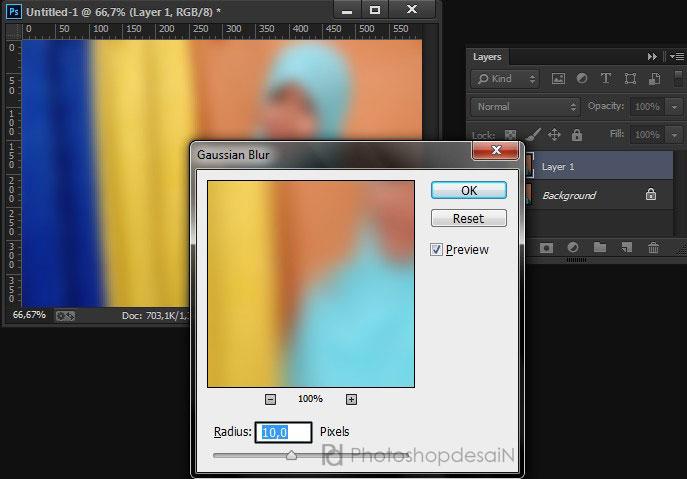The width and height of the screenshot is (687, 479).
Task: Click OK in Gaussian Blur dialog
Action: click(468, 190)
